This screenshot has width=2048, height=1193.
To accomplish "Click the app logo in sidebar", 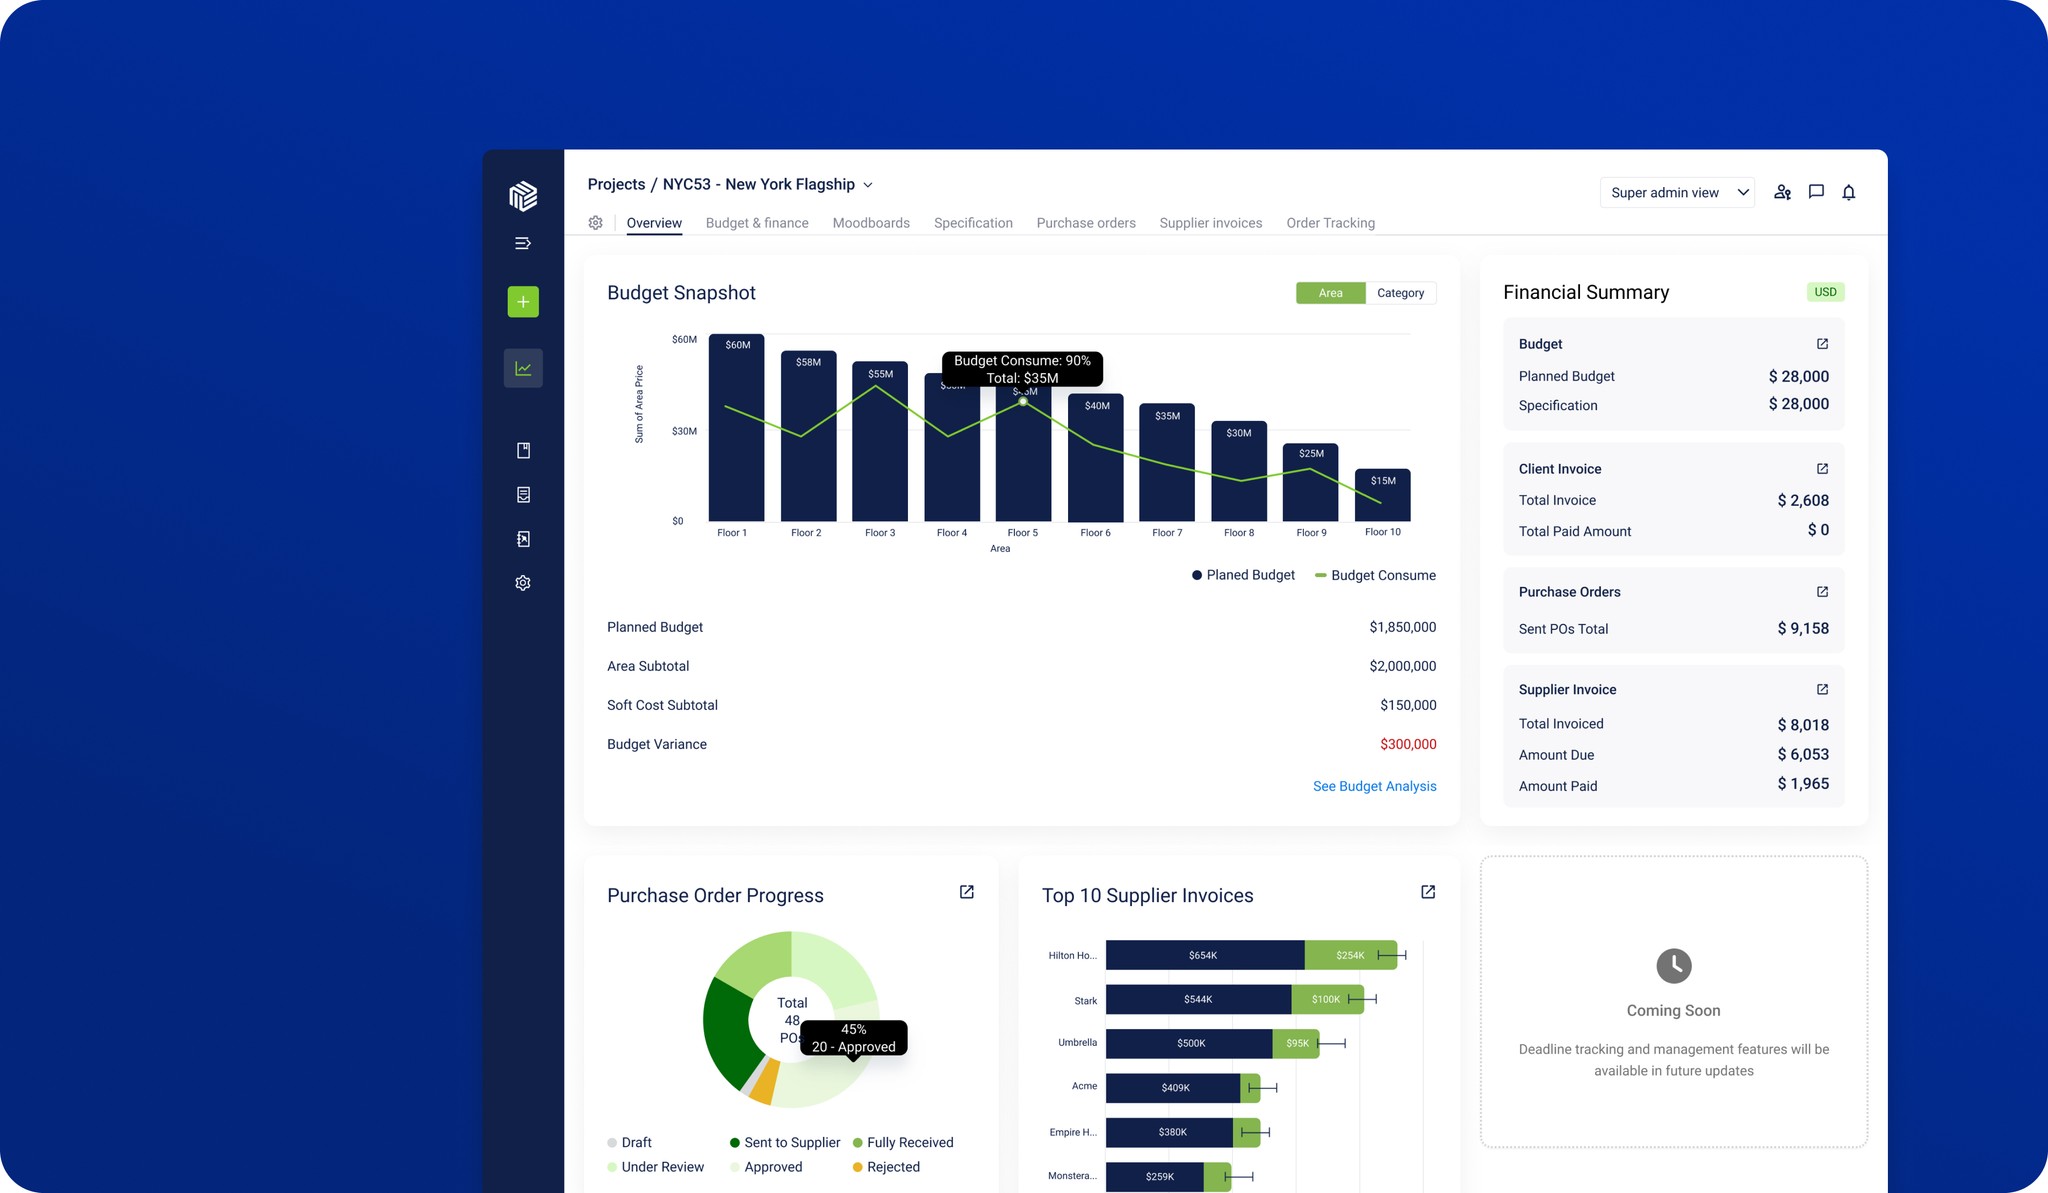I will 523,196.
